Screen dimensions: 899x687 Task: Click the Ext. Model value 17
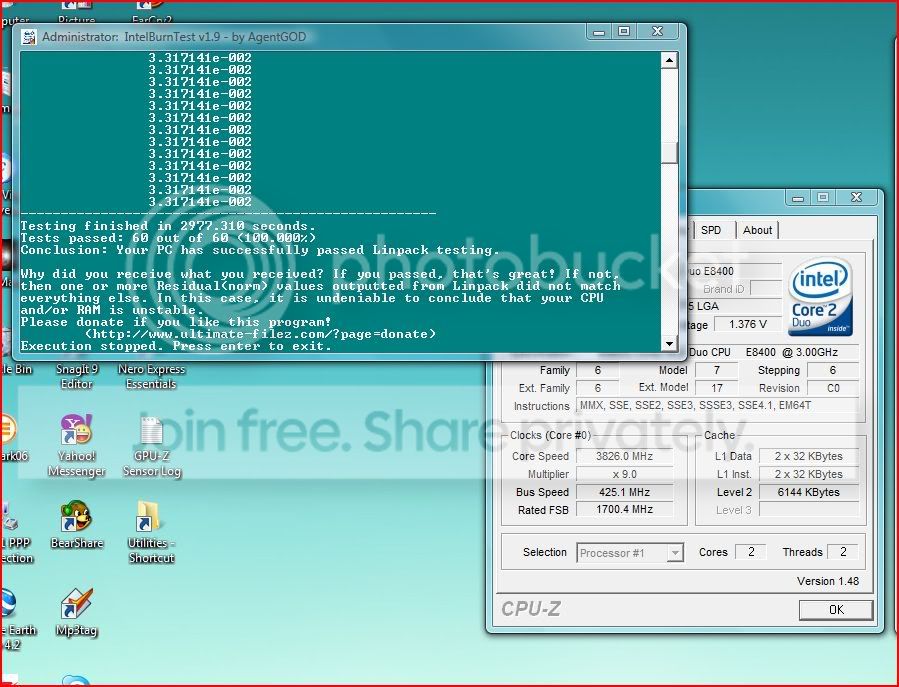(x=717, y=388)
